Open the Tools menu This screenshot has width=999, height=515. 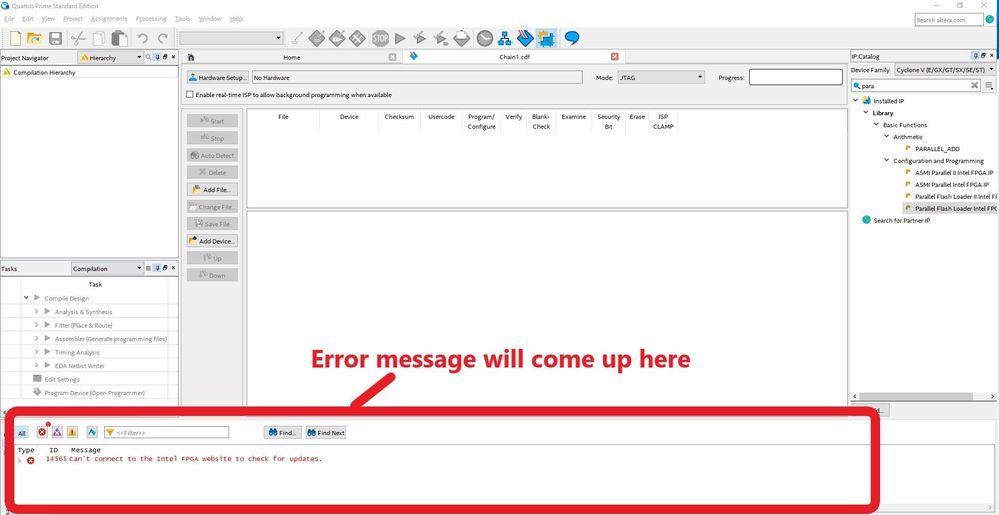(182, 19)
